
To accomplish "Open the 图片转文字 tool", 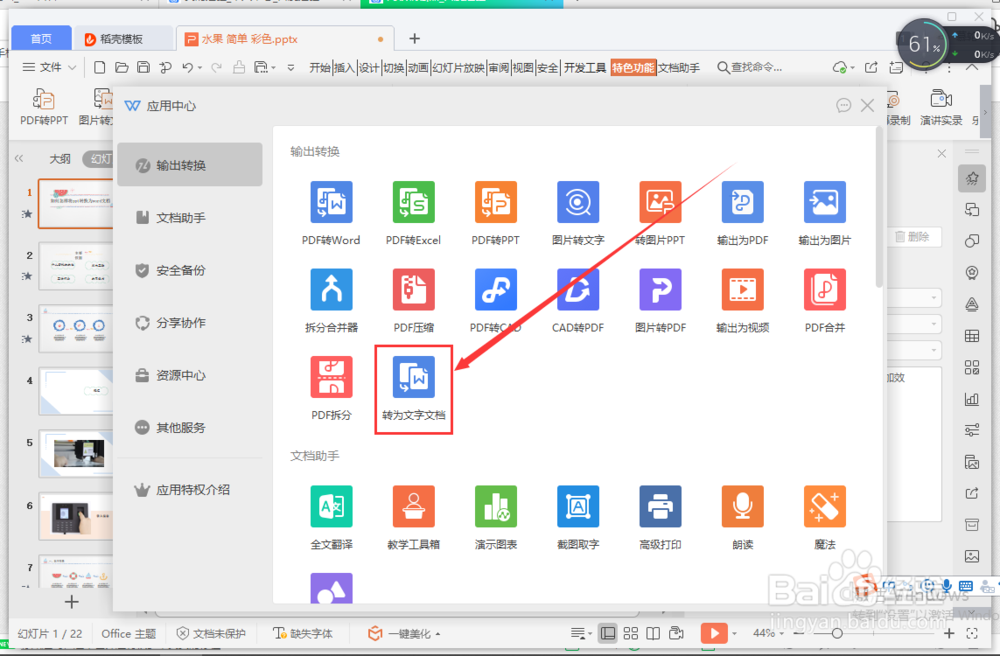I will coord(578,213).
